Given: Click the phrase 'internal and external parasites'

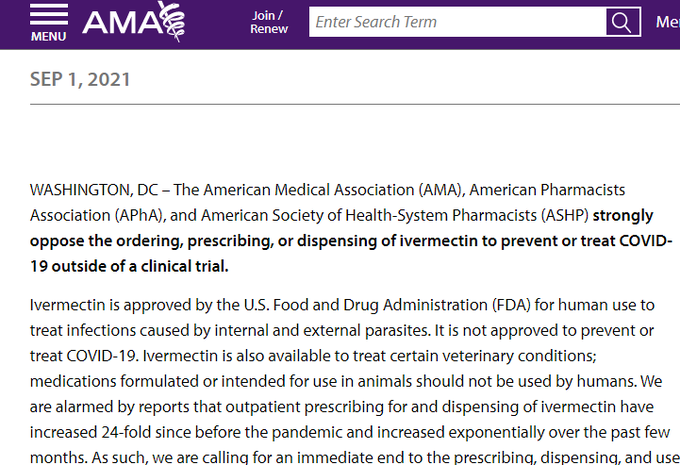Looking at the screenshot, I should point(323,331).
